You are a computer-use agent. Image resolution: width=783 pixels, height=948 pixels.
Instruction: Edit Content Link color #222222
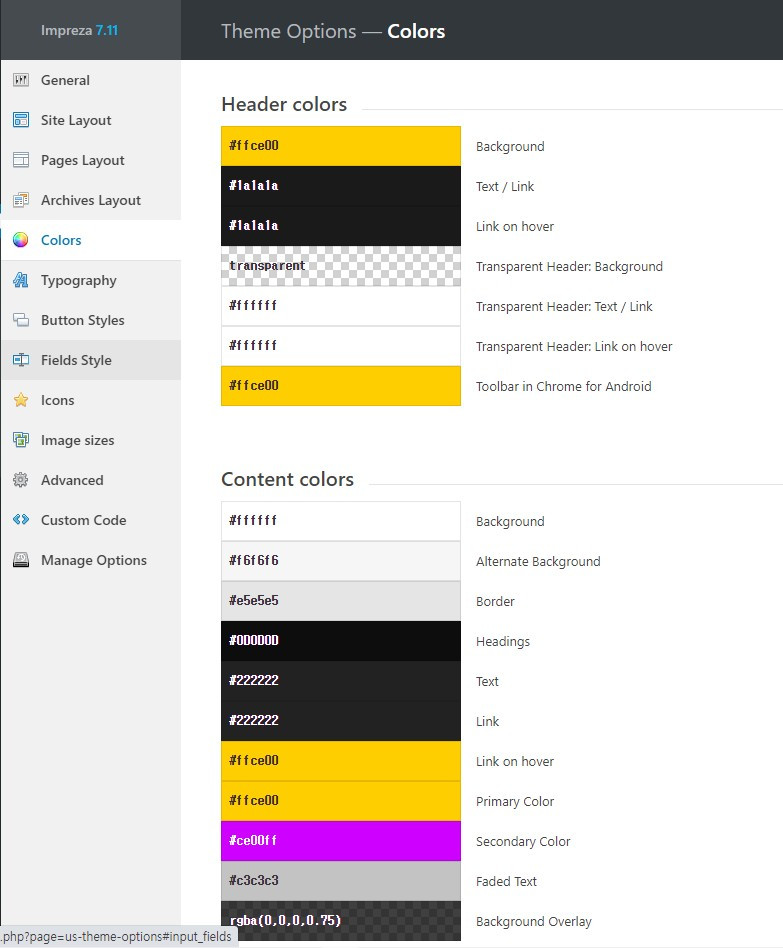pyautogui.click(x=341, y=720)
